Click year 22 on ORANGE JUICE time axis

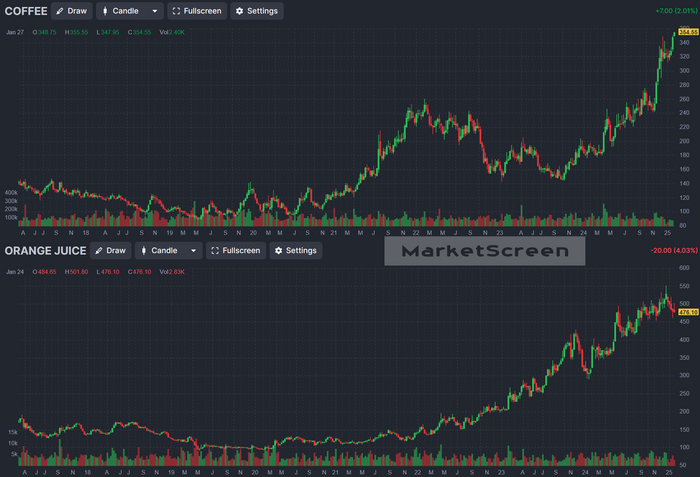417,472
